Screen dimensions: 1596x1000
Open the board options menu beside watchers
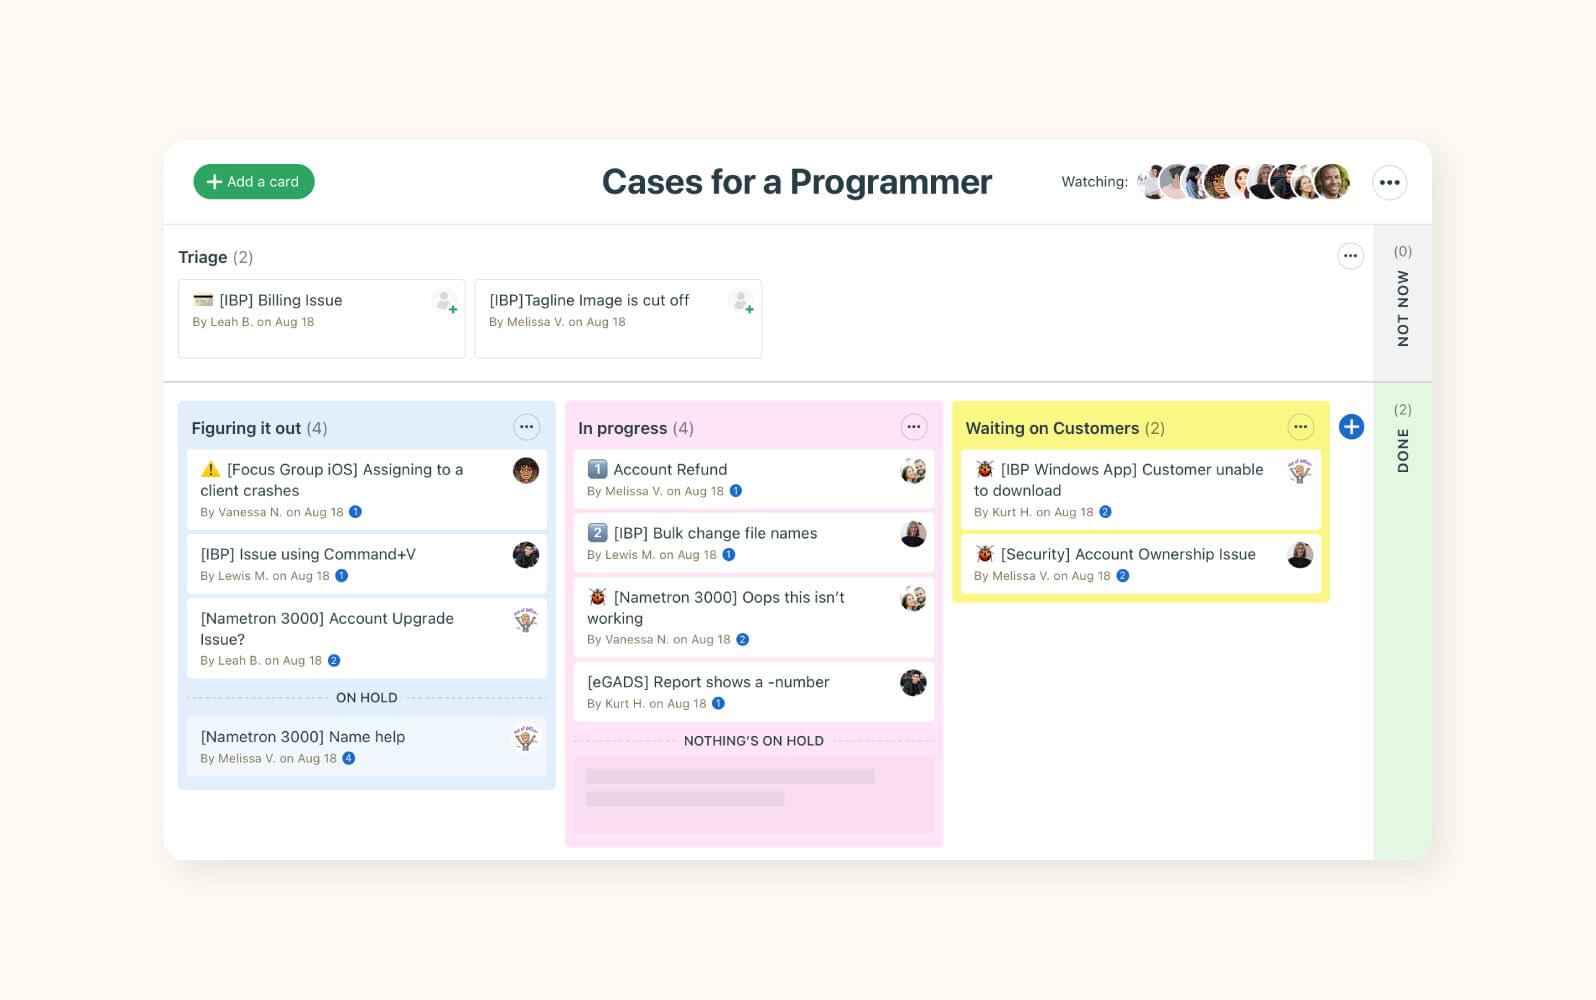[1389, 182]
